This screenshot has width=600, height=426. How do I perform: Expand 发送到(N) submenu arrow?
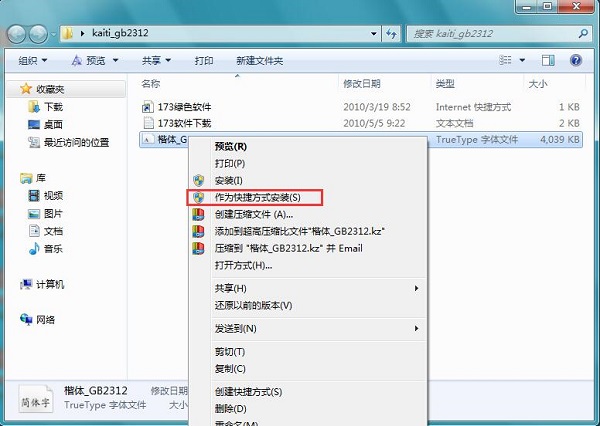point(416,328)
